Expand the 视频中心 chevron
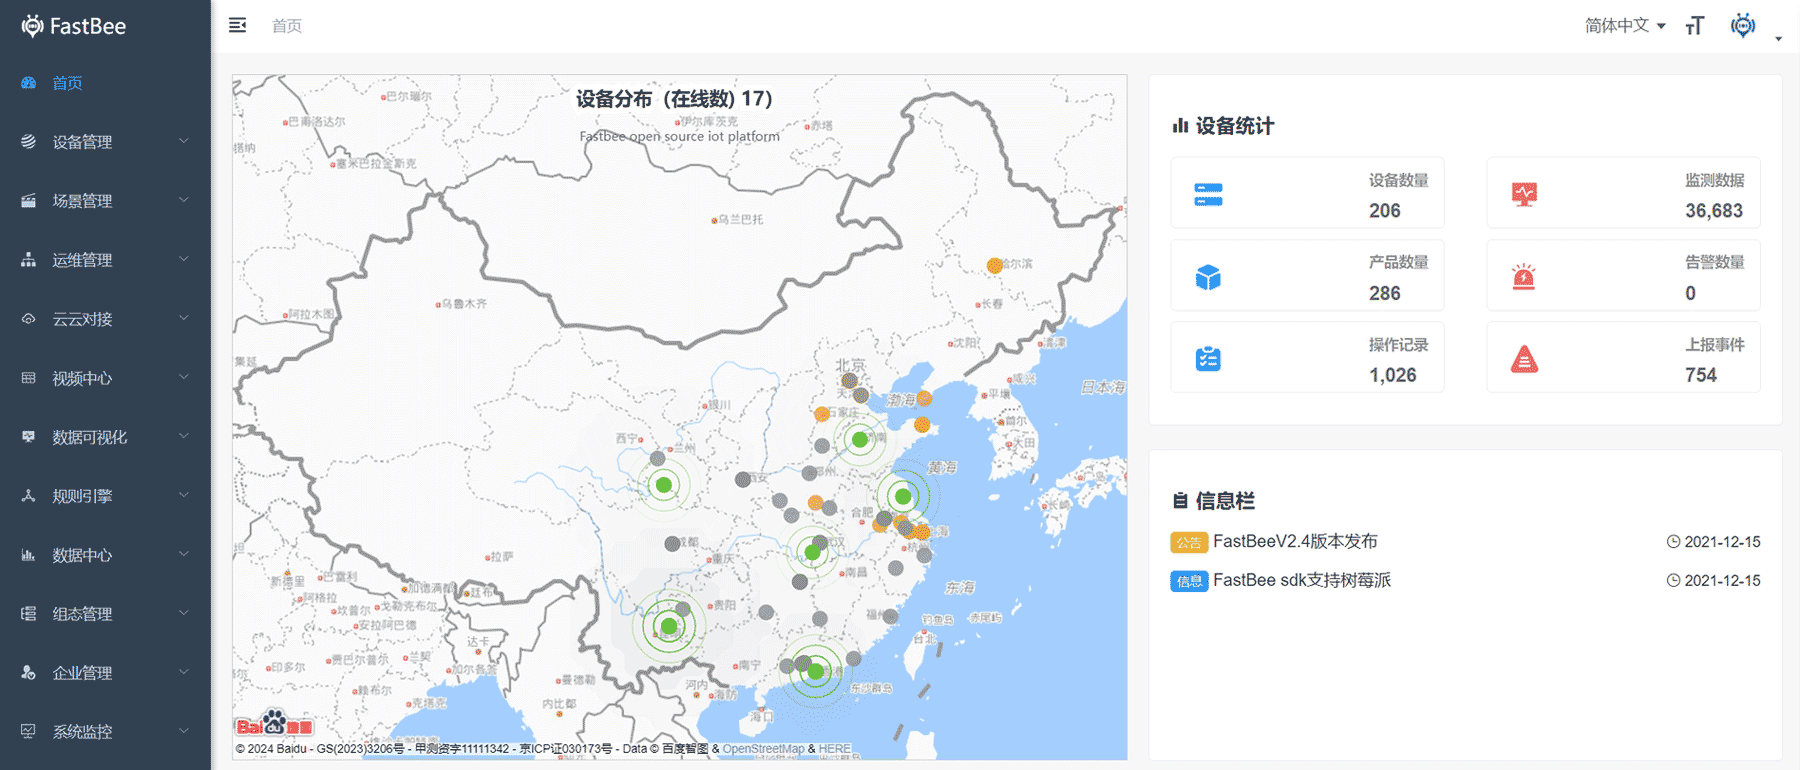Image resolution: width=1800 pixels, height=770 pixels. pos(184,377)
